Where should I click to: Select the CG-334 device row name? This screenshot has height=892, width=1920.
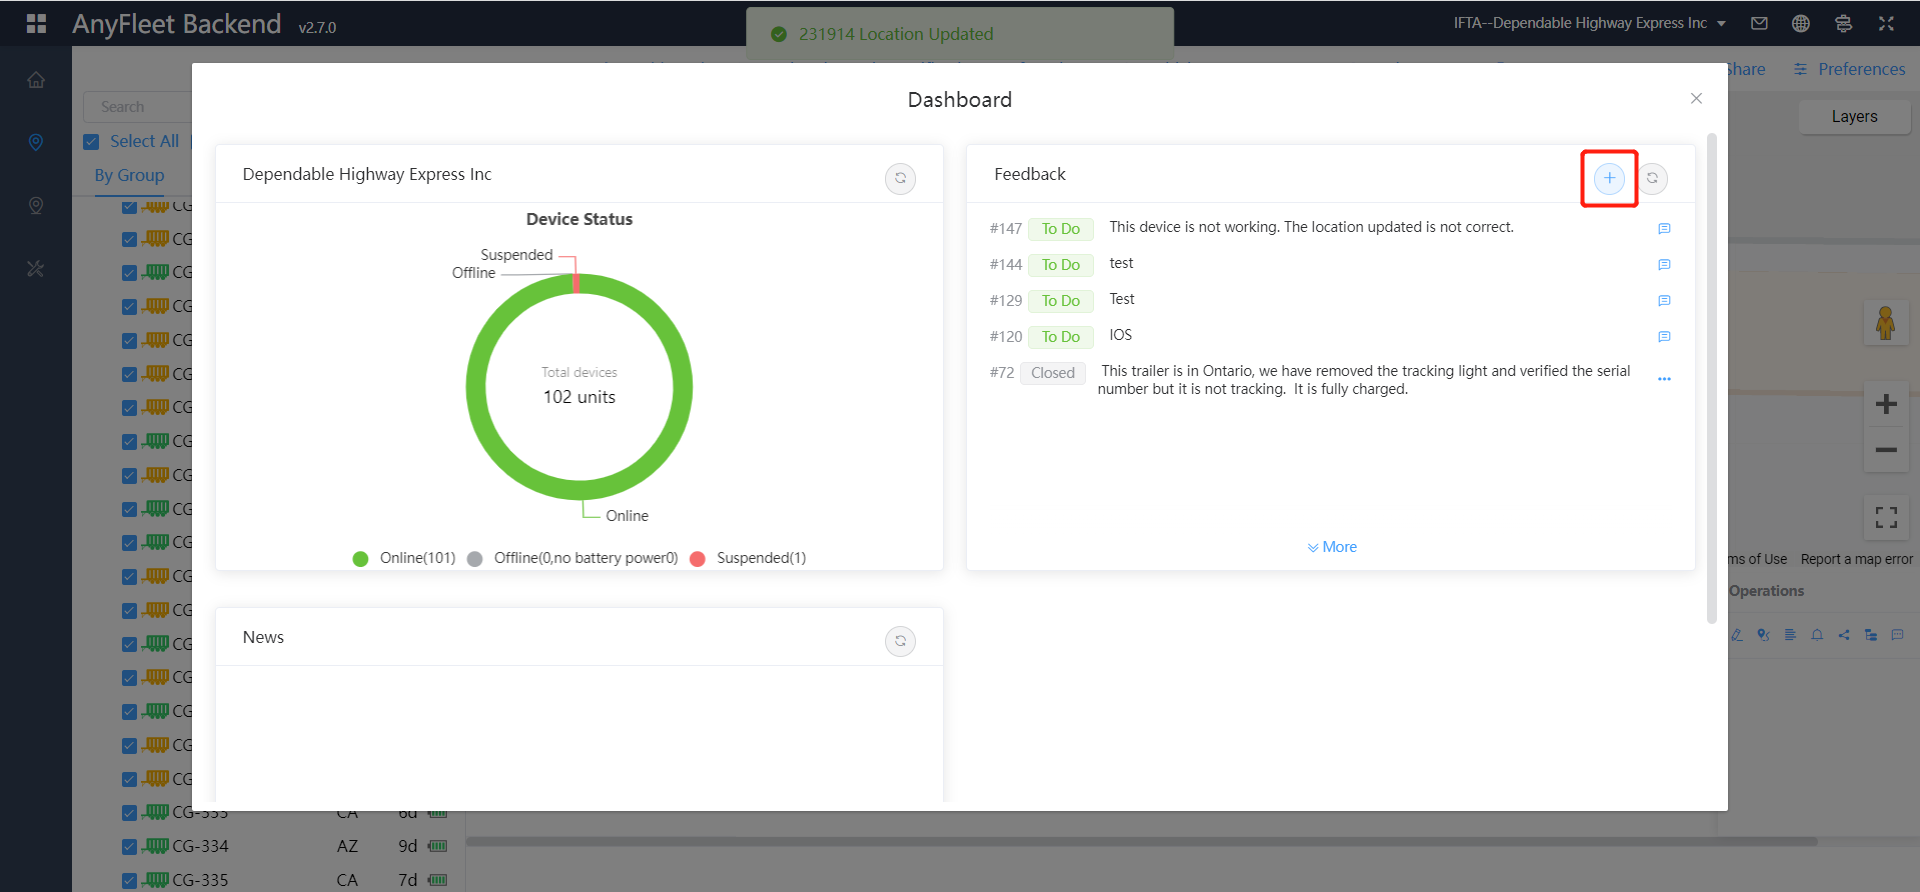click(x=200, y=846)
